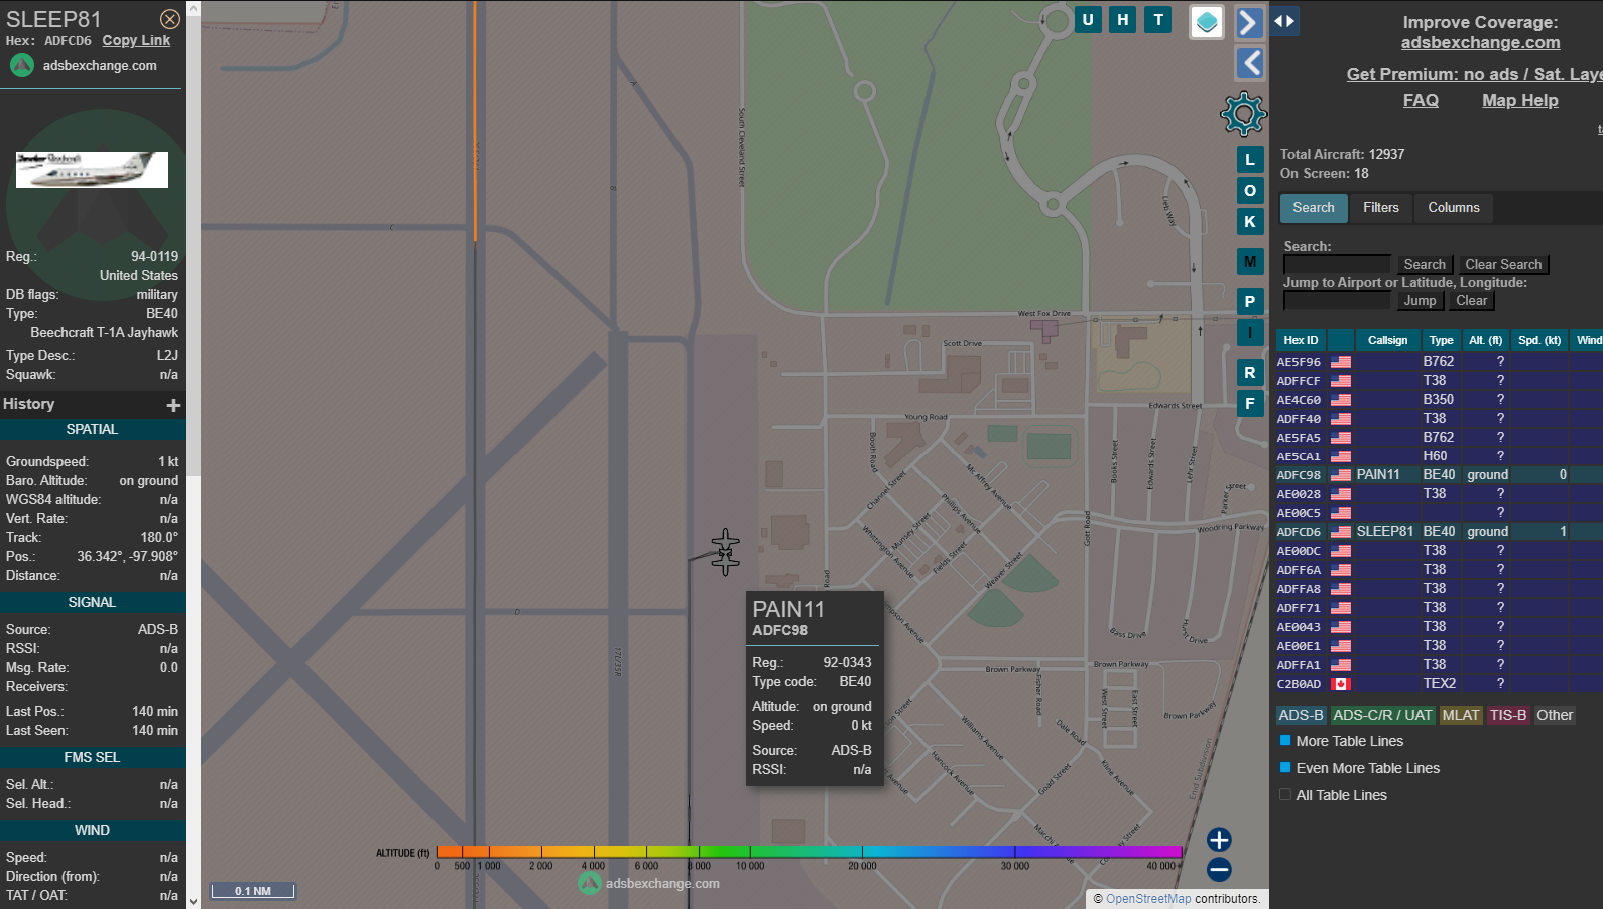
Task: Sort table by Hex ID column
Action: tap(1301, 340)
